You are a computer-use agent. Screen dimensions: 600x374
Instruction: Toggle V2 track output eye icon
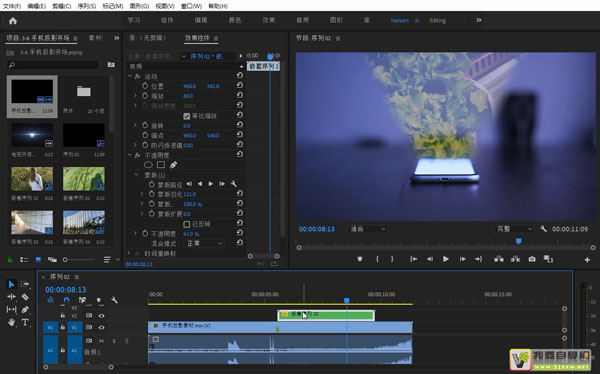(101, 316)
